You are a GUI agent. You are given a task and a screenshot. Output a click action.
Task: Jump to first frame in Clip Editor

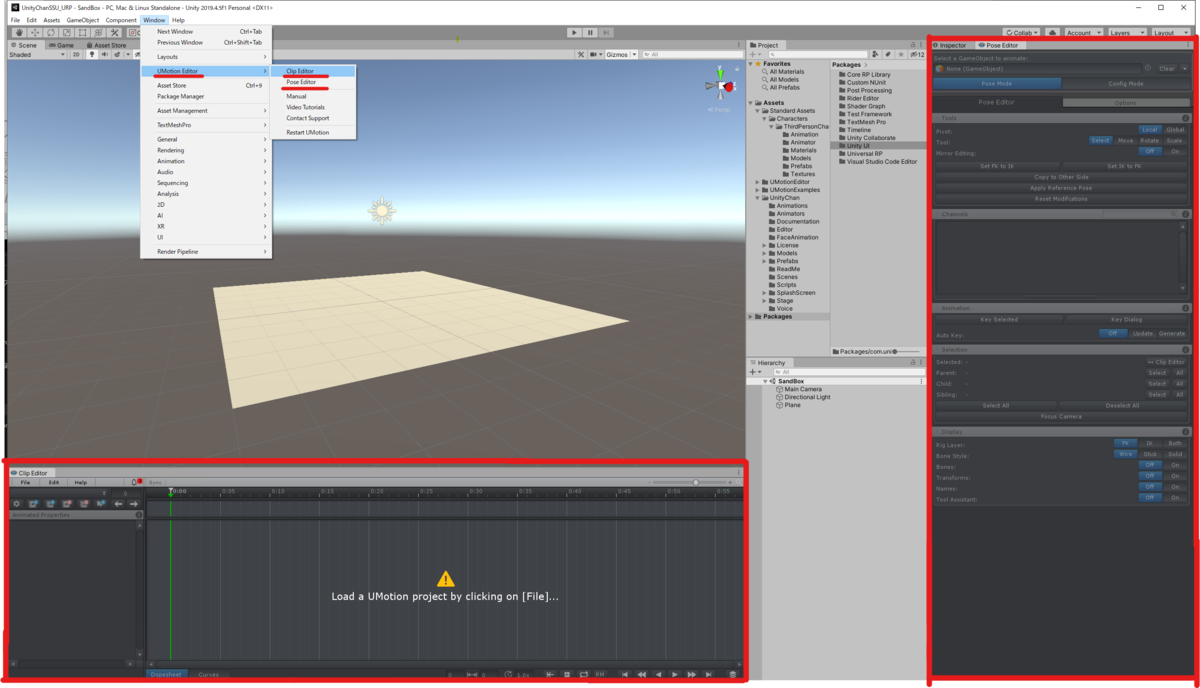pyautogui.click(x=625, y=675)
